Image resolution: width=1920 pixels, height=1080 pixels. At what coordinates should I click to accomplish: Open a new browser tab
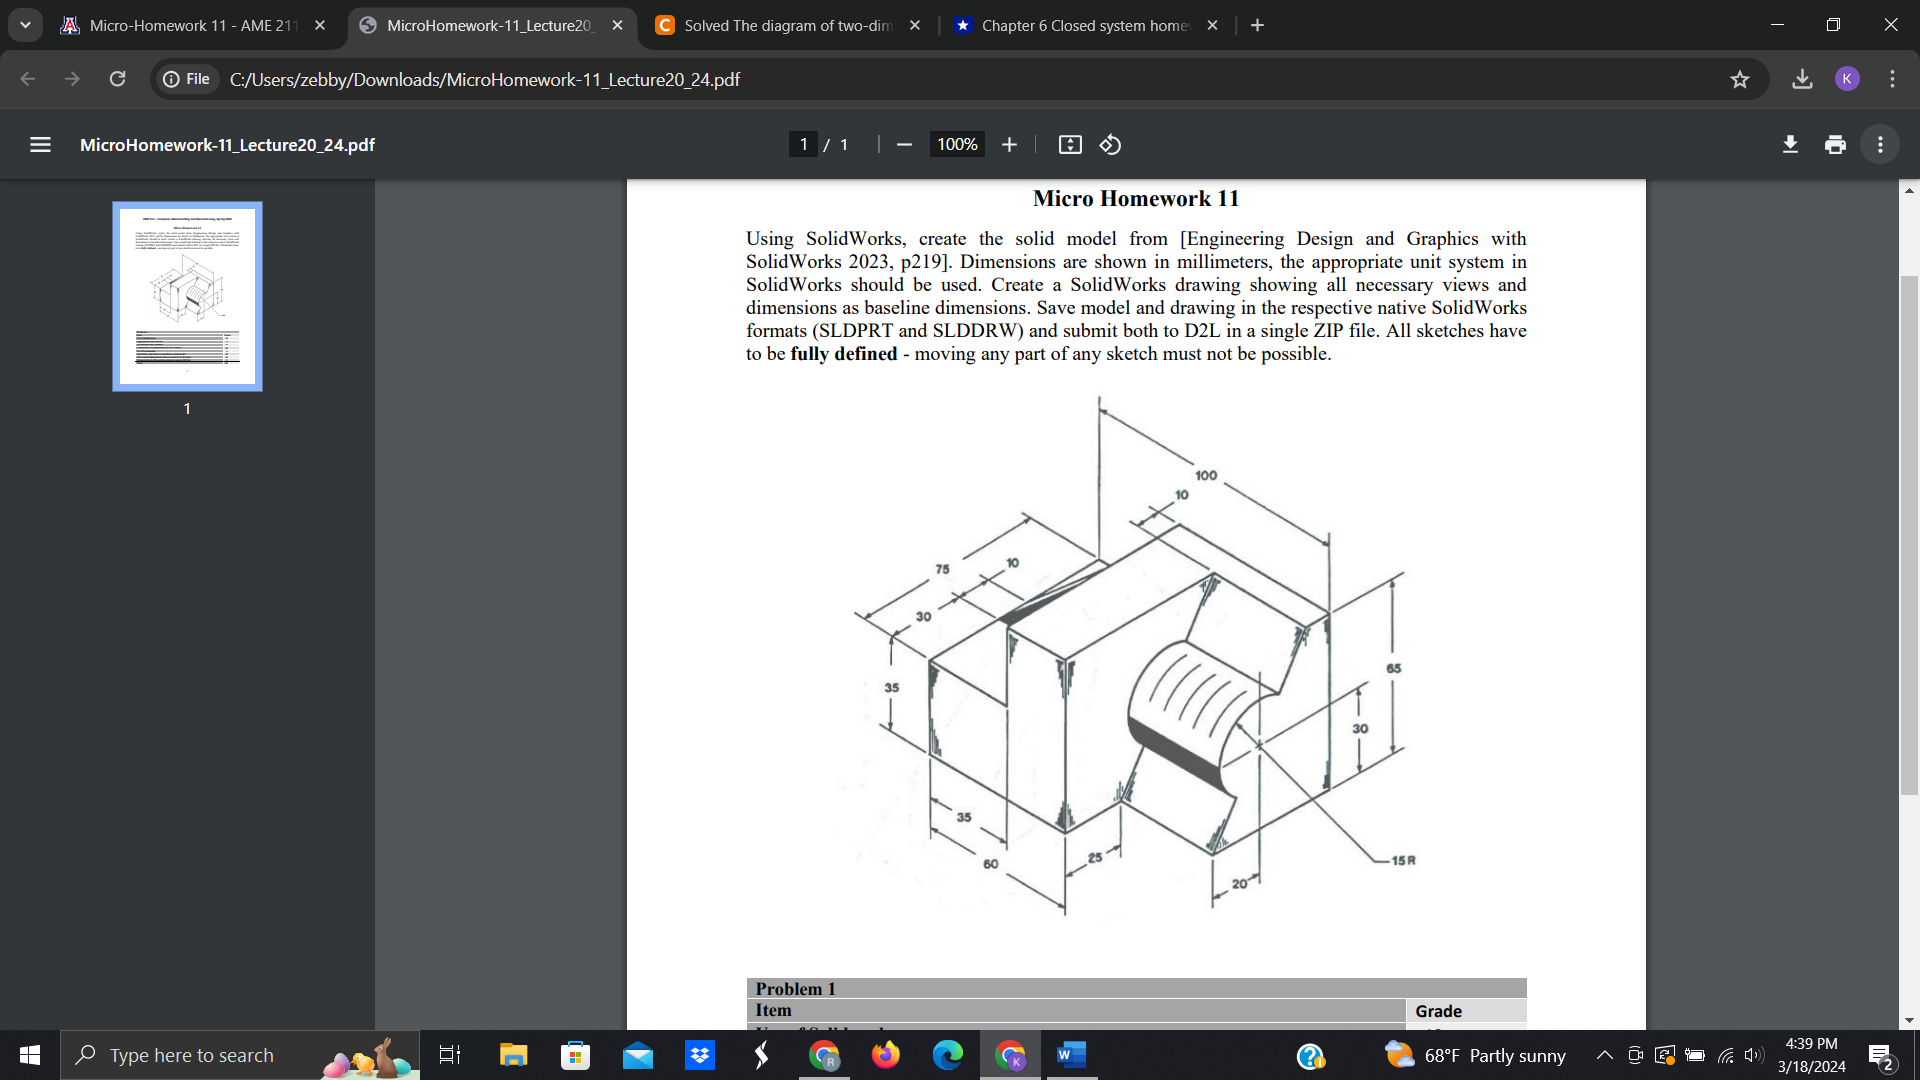[x=1257, y=25]
